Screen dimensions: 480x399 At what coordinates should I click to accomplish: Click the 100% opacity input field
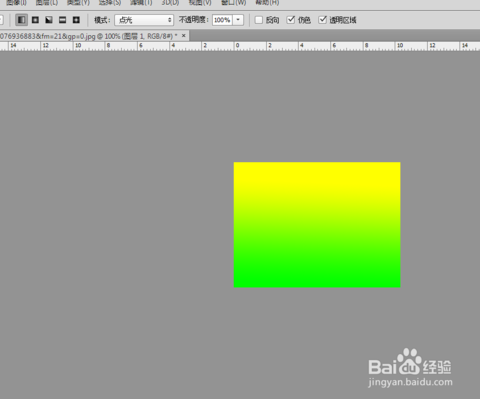tap(222, 20)
